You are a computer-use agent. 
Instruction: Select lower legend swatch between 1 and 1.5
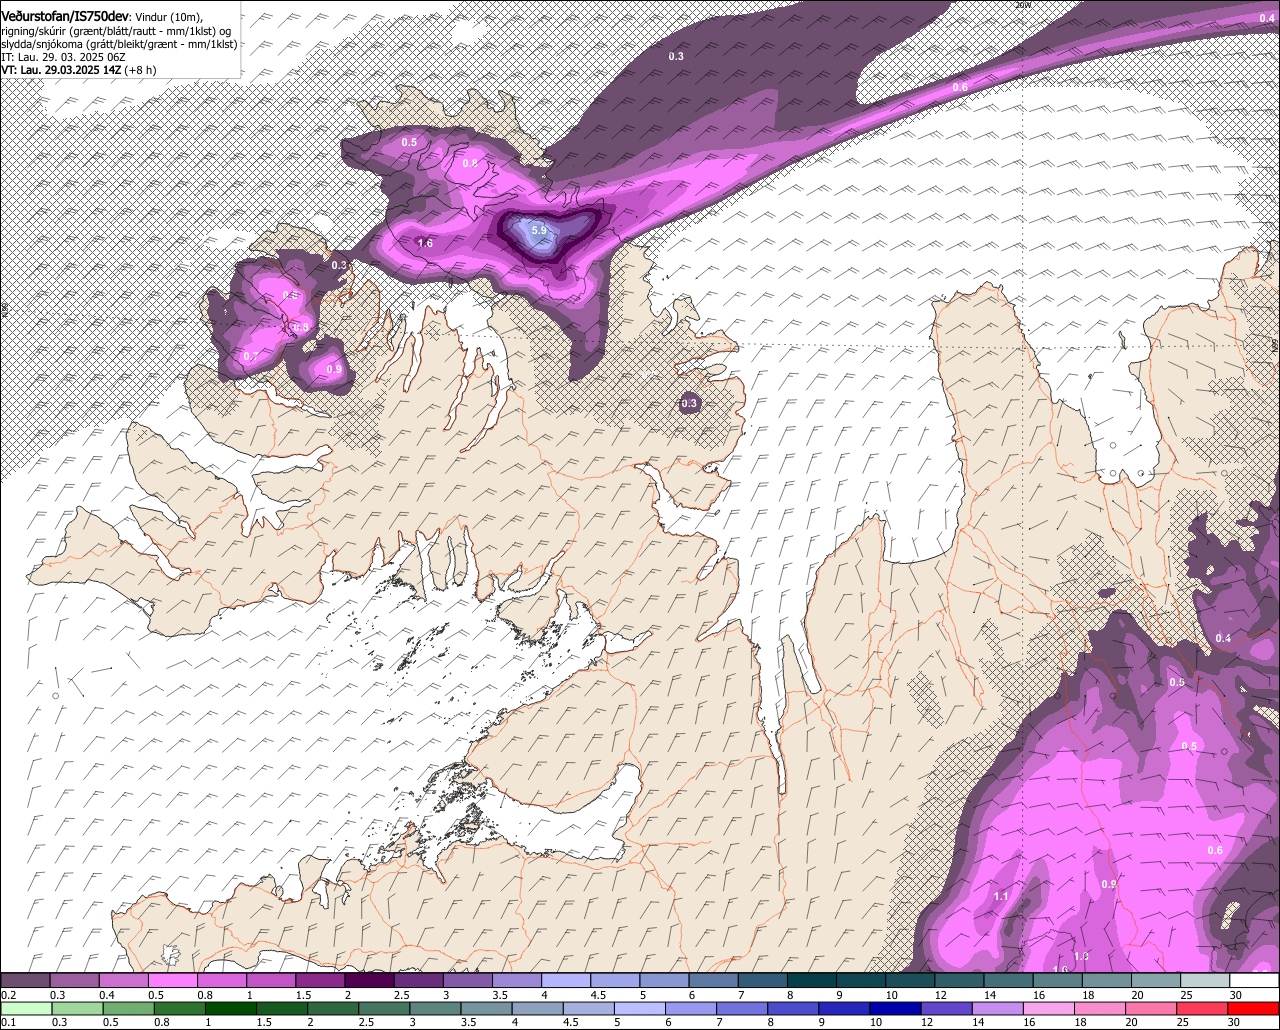[x=230, y=1008]
